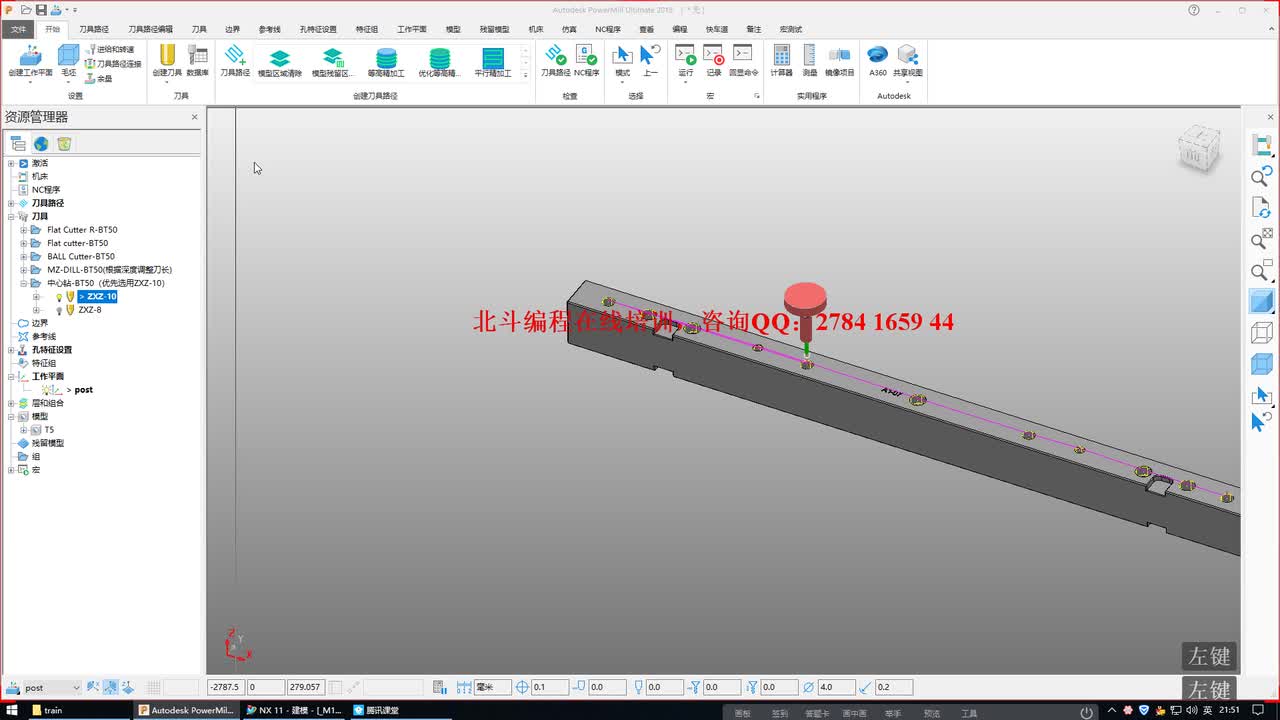
Task: Open the 测量 measure tool
Action: point(809,60)
